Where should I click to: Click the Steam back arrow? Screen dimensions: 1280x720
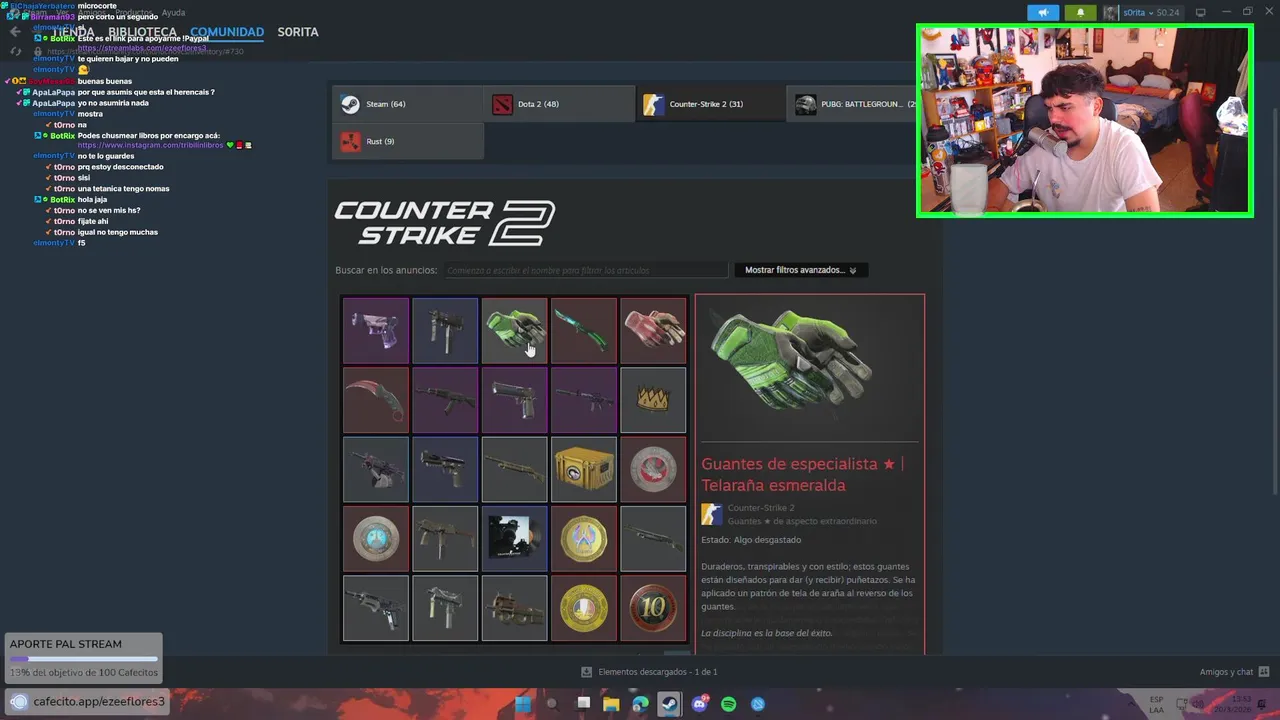pyautogui.click(x=15, y=32)
